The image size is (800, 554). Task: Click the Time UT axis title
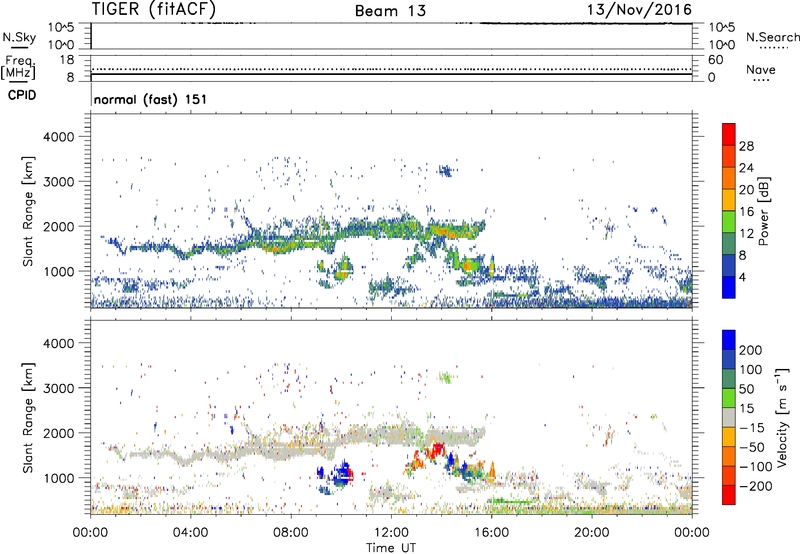coord(391,547)
